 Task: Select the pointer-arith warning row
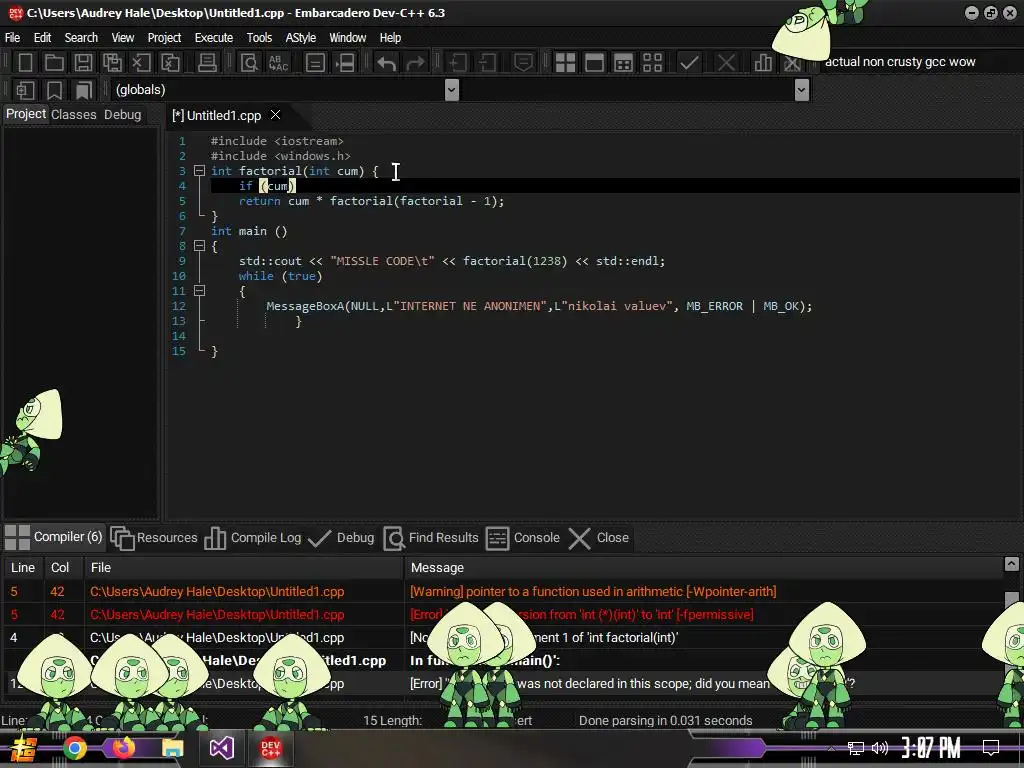pos(503,592)
